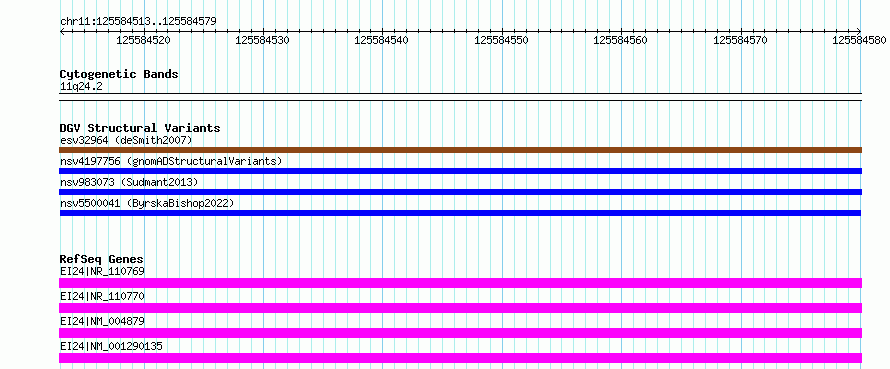890x369 pixels.
Task: Click the RefSeq Genes track heading
Action: (101, 259)
